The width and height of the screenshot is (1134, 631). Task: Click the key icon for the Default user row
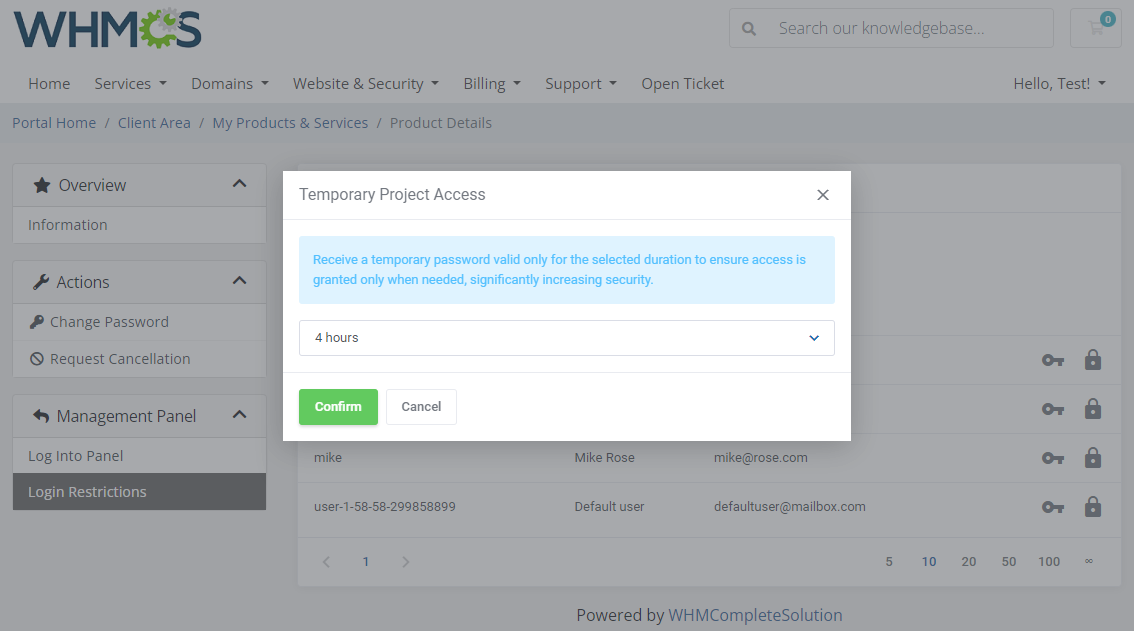point(1053,507)
